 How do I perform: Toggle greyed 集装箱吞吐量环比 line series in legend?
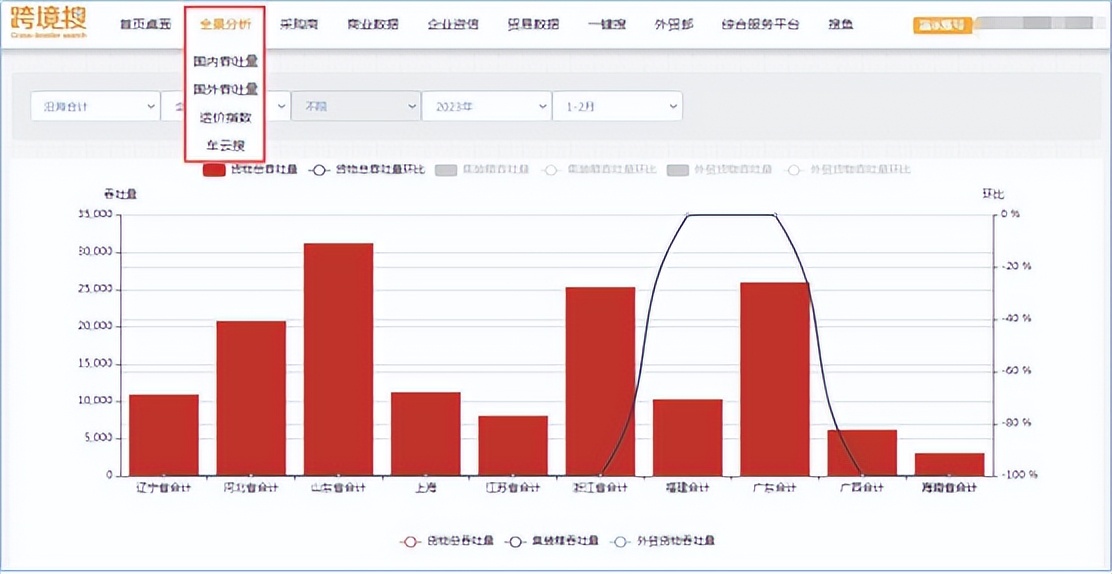coord(599,170)
